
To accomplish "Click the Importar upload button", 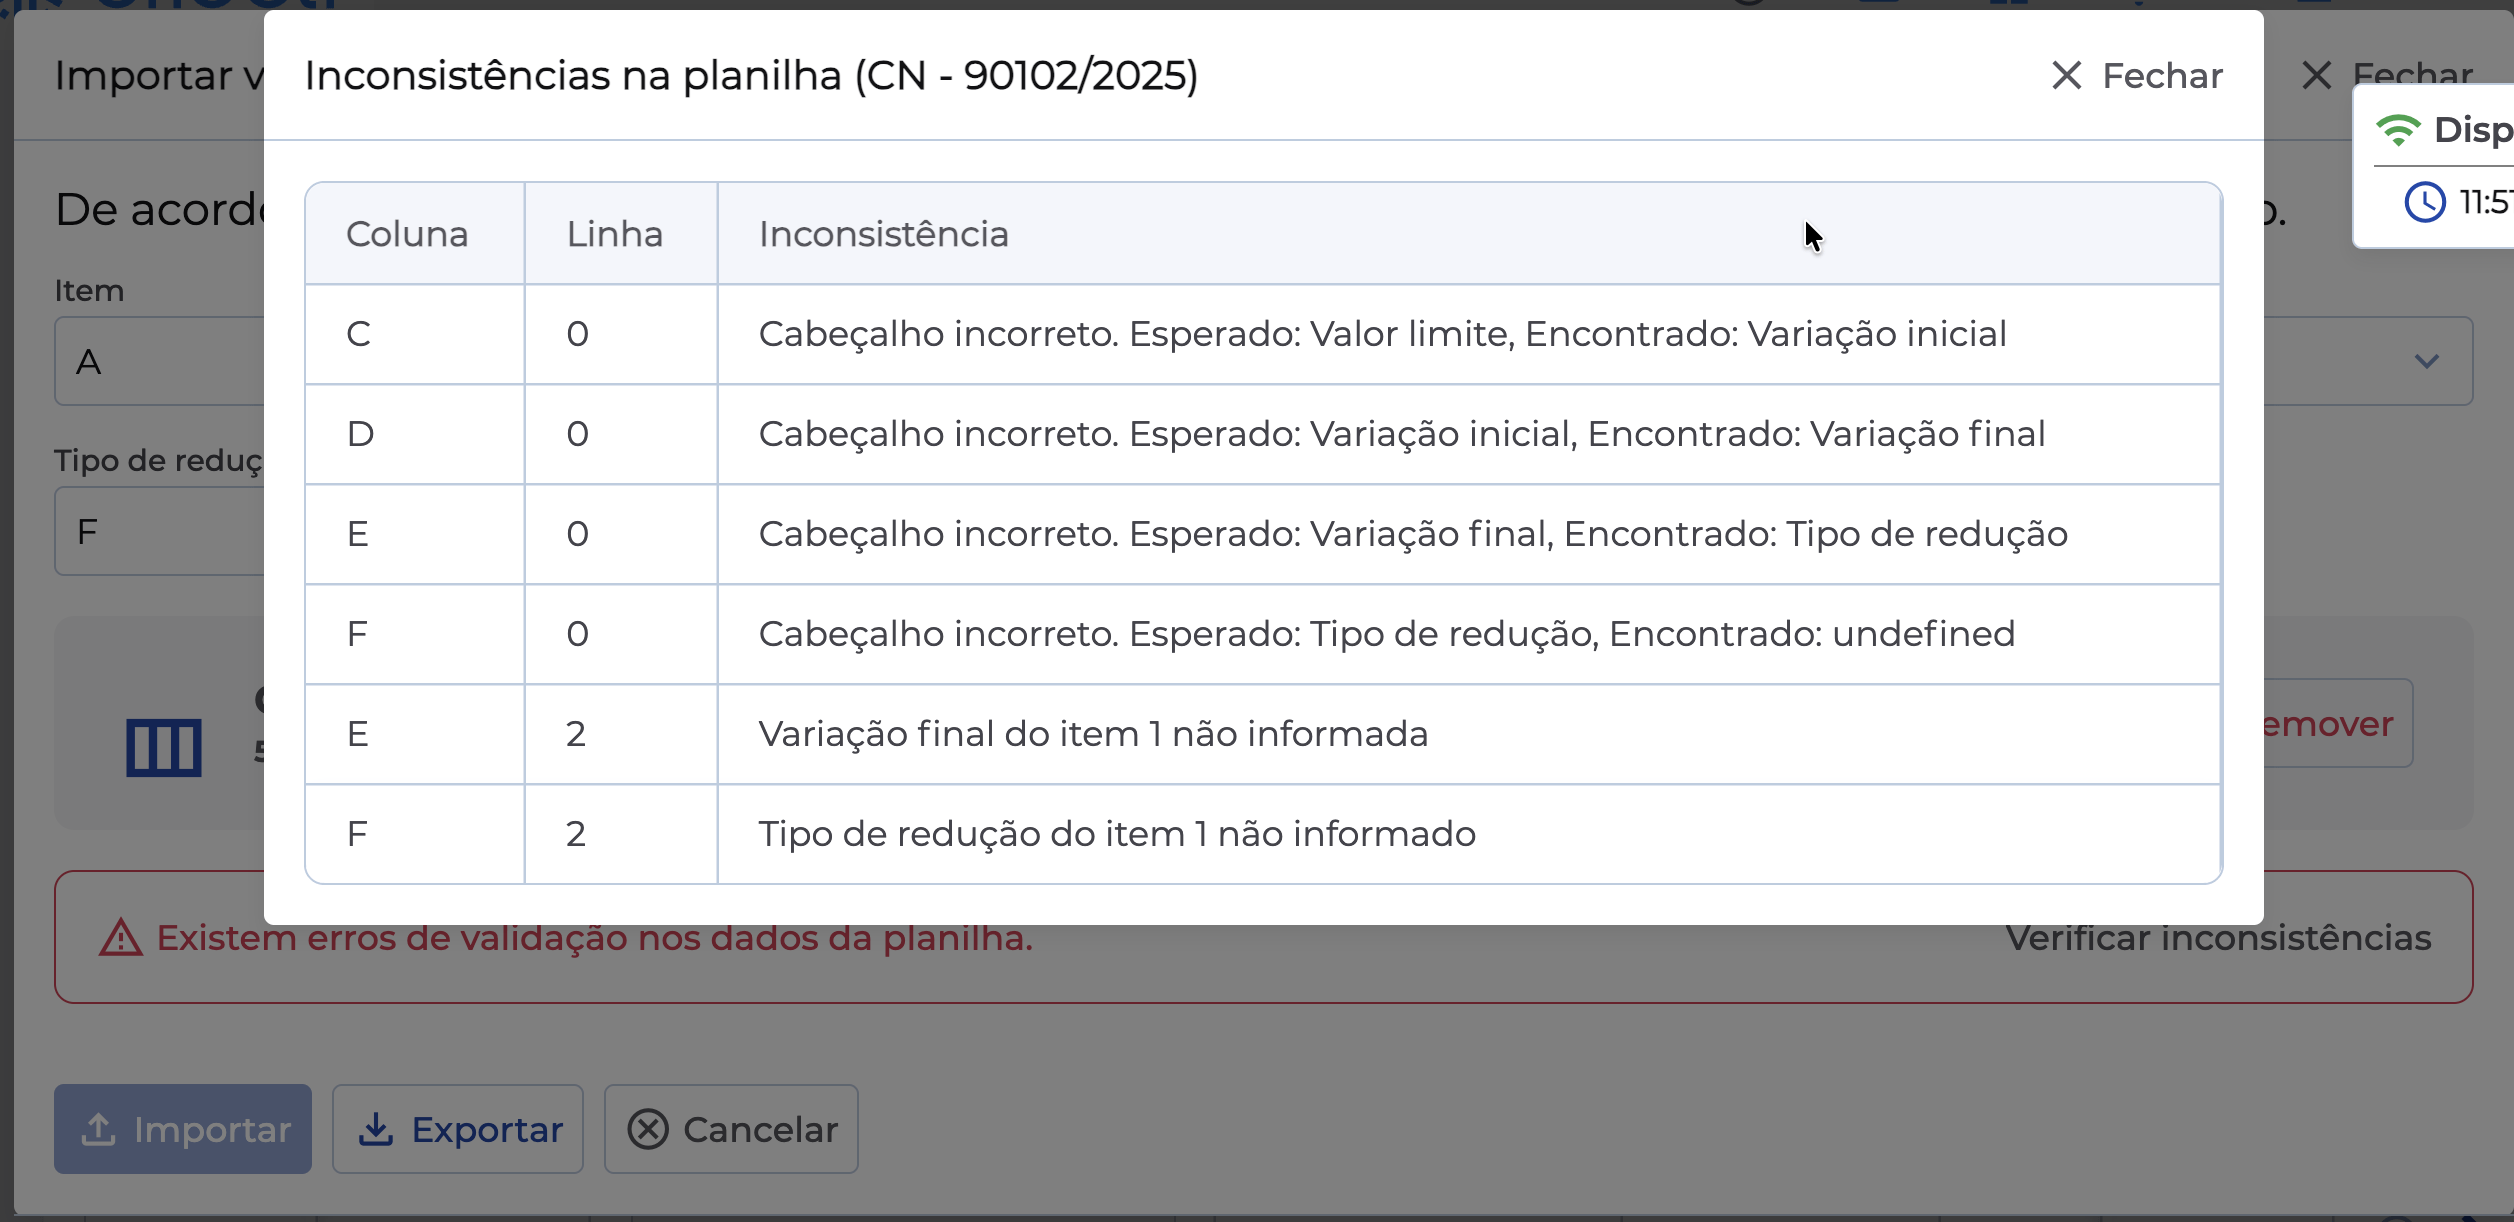I will click(183, 1129).
